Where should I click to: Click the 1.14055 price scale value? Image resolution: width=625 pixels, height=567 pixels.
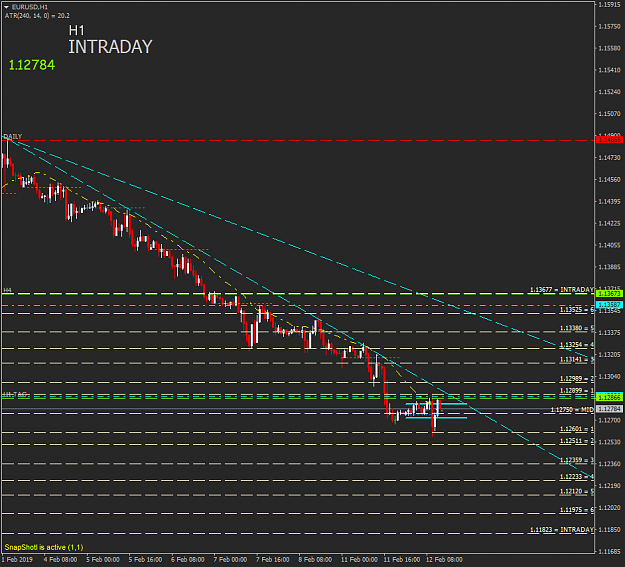(609, 245)
